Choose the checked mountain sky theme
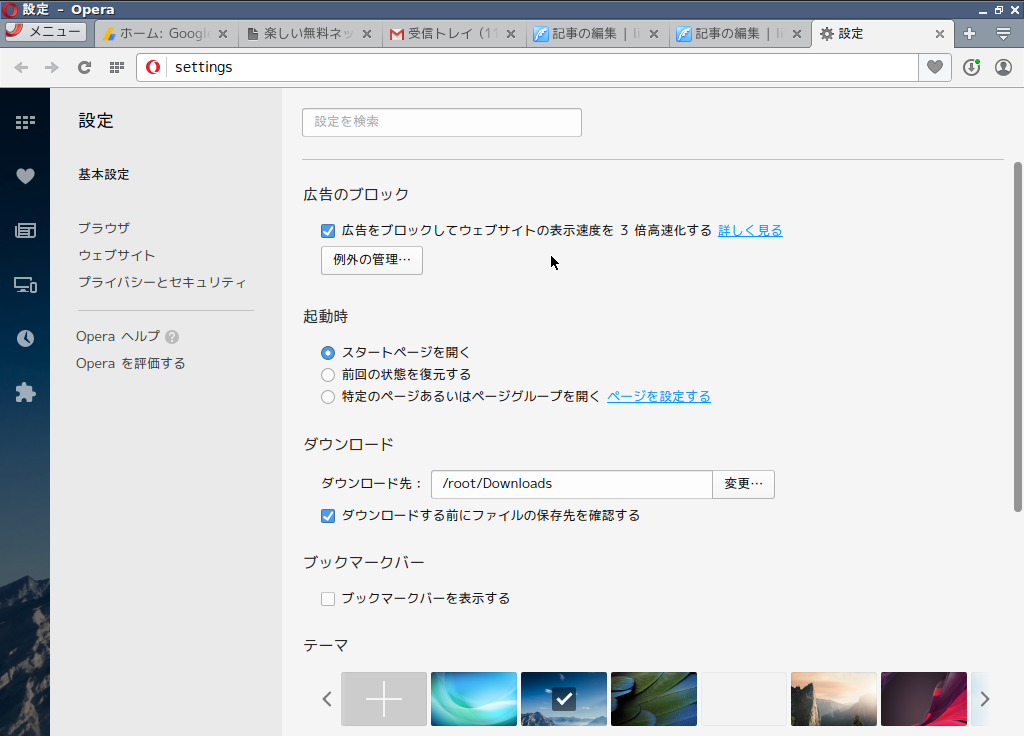 [x=564, y=699]
